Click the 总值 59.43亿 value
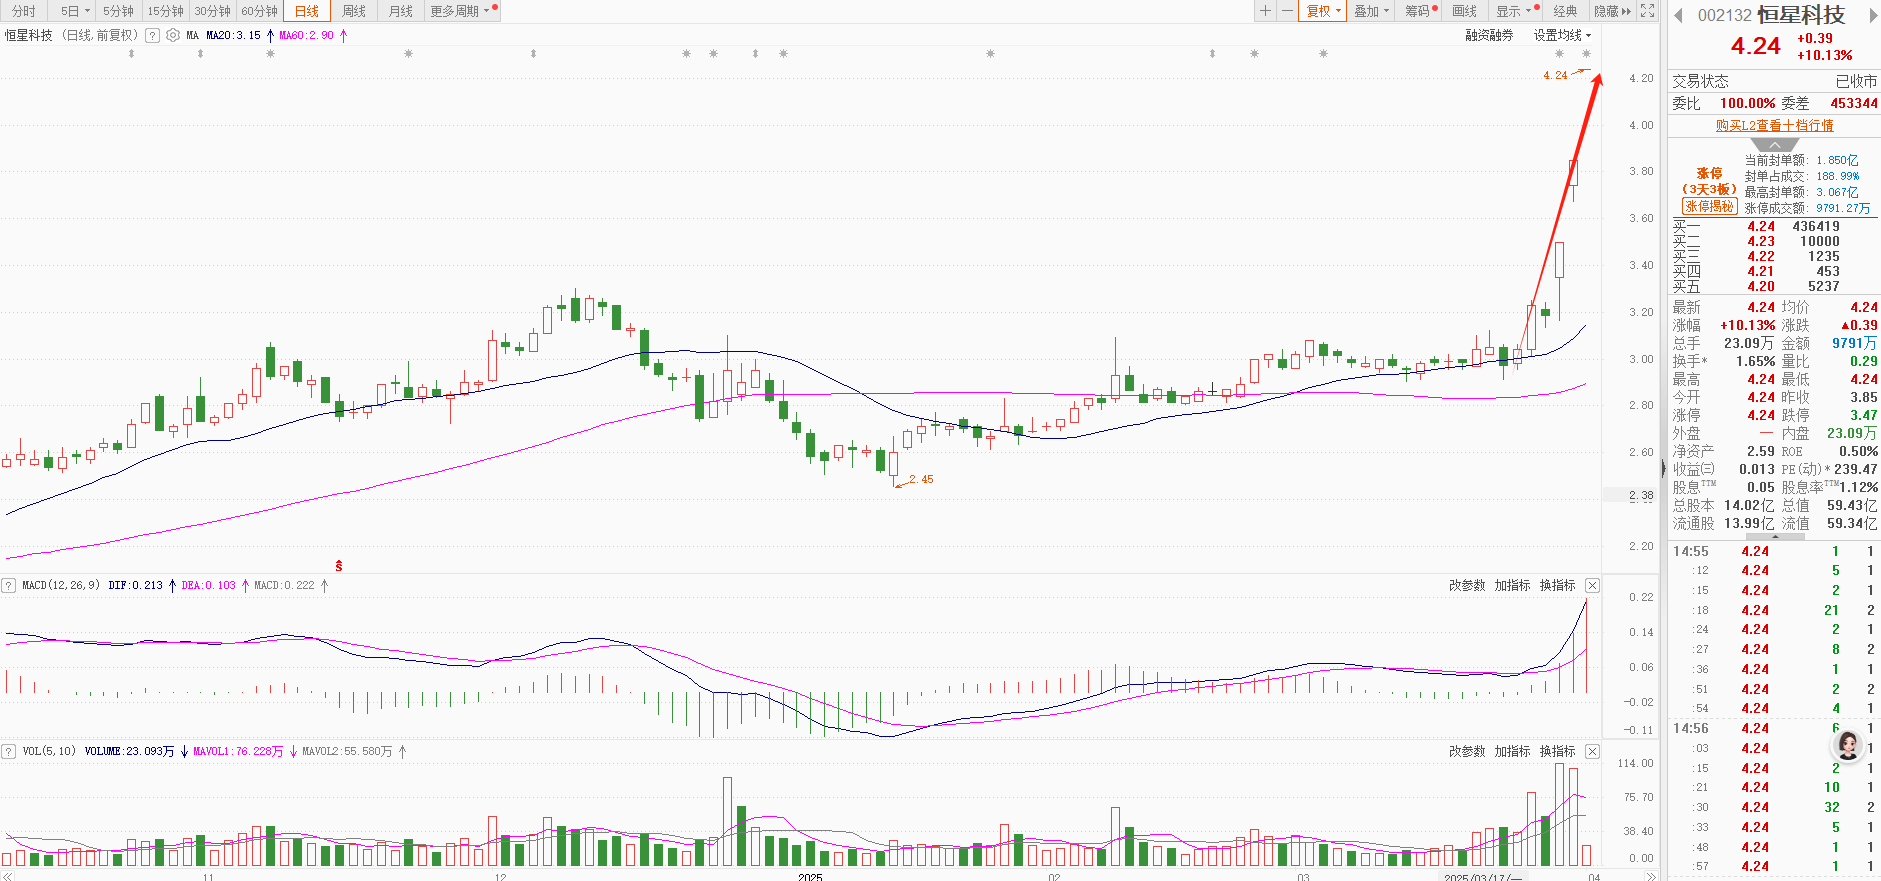The width and height of the screenshot is (1881, 881). [x=1852, y=505]
